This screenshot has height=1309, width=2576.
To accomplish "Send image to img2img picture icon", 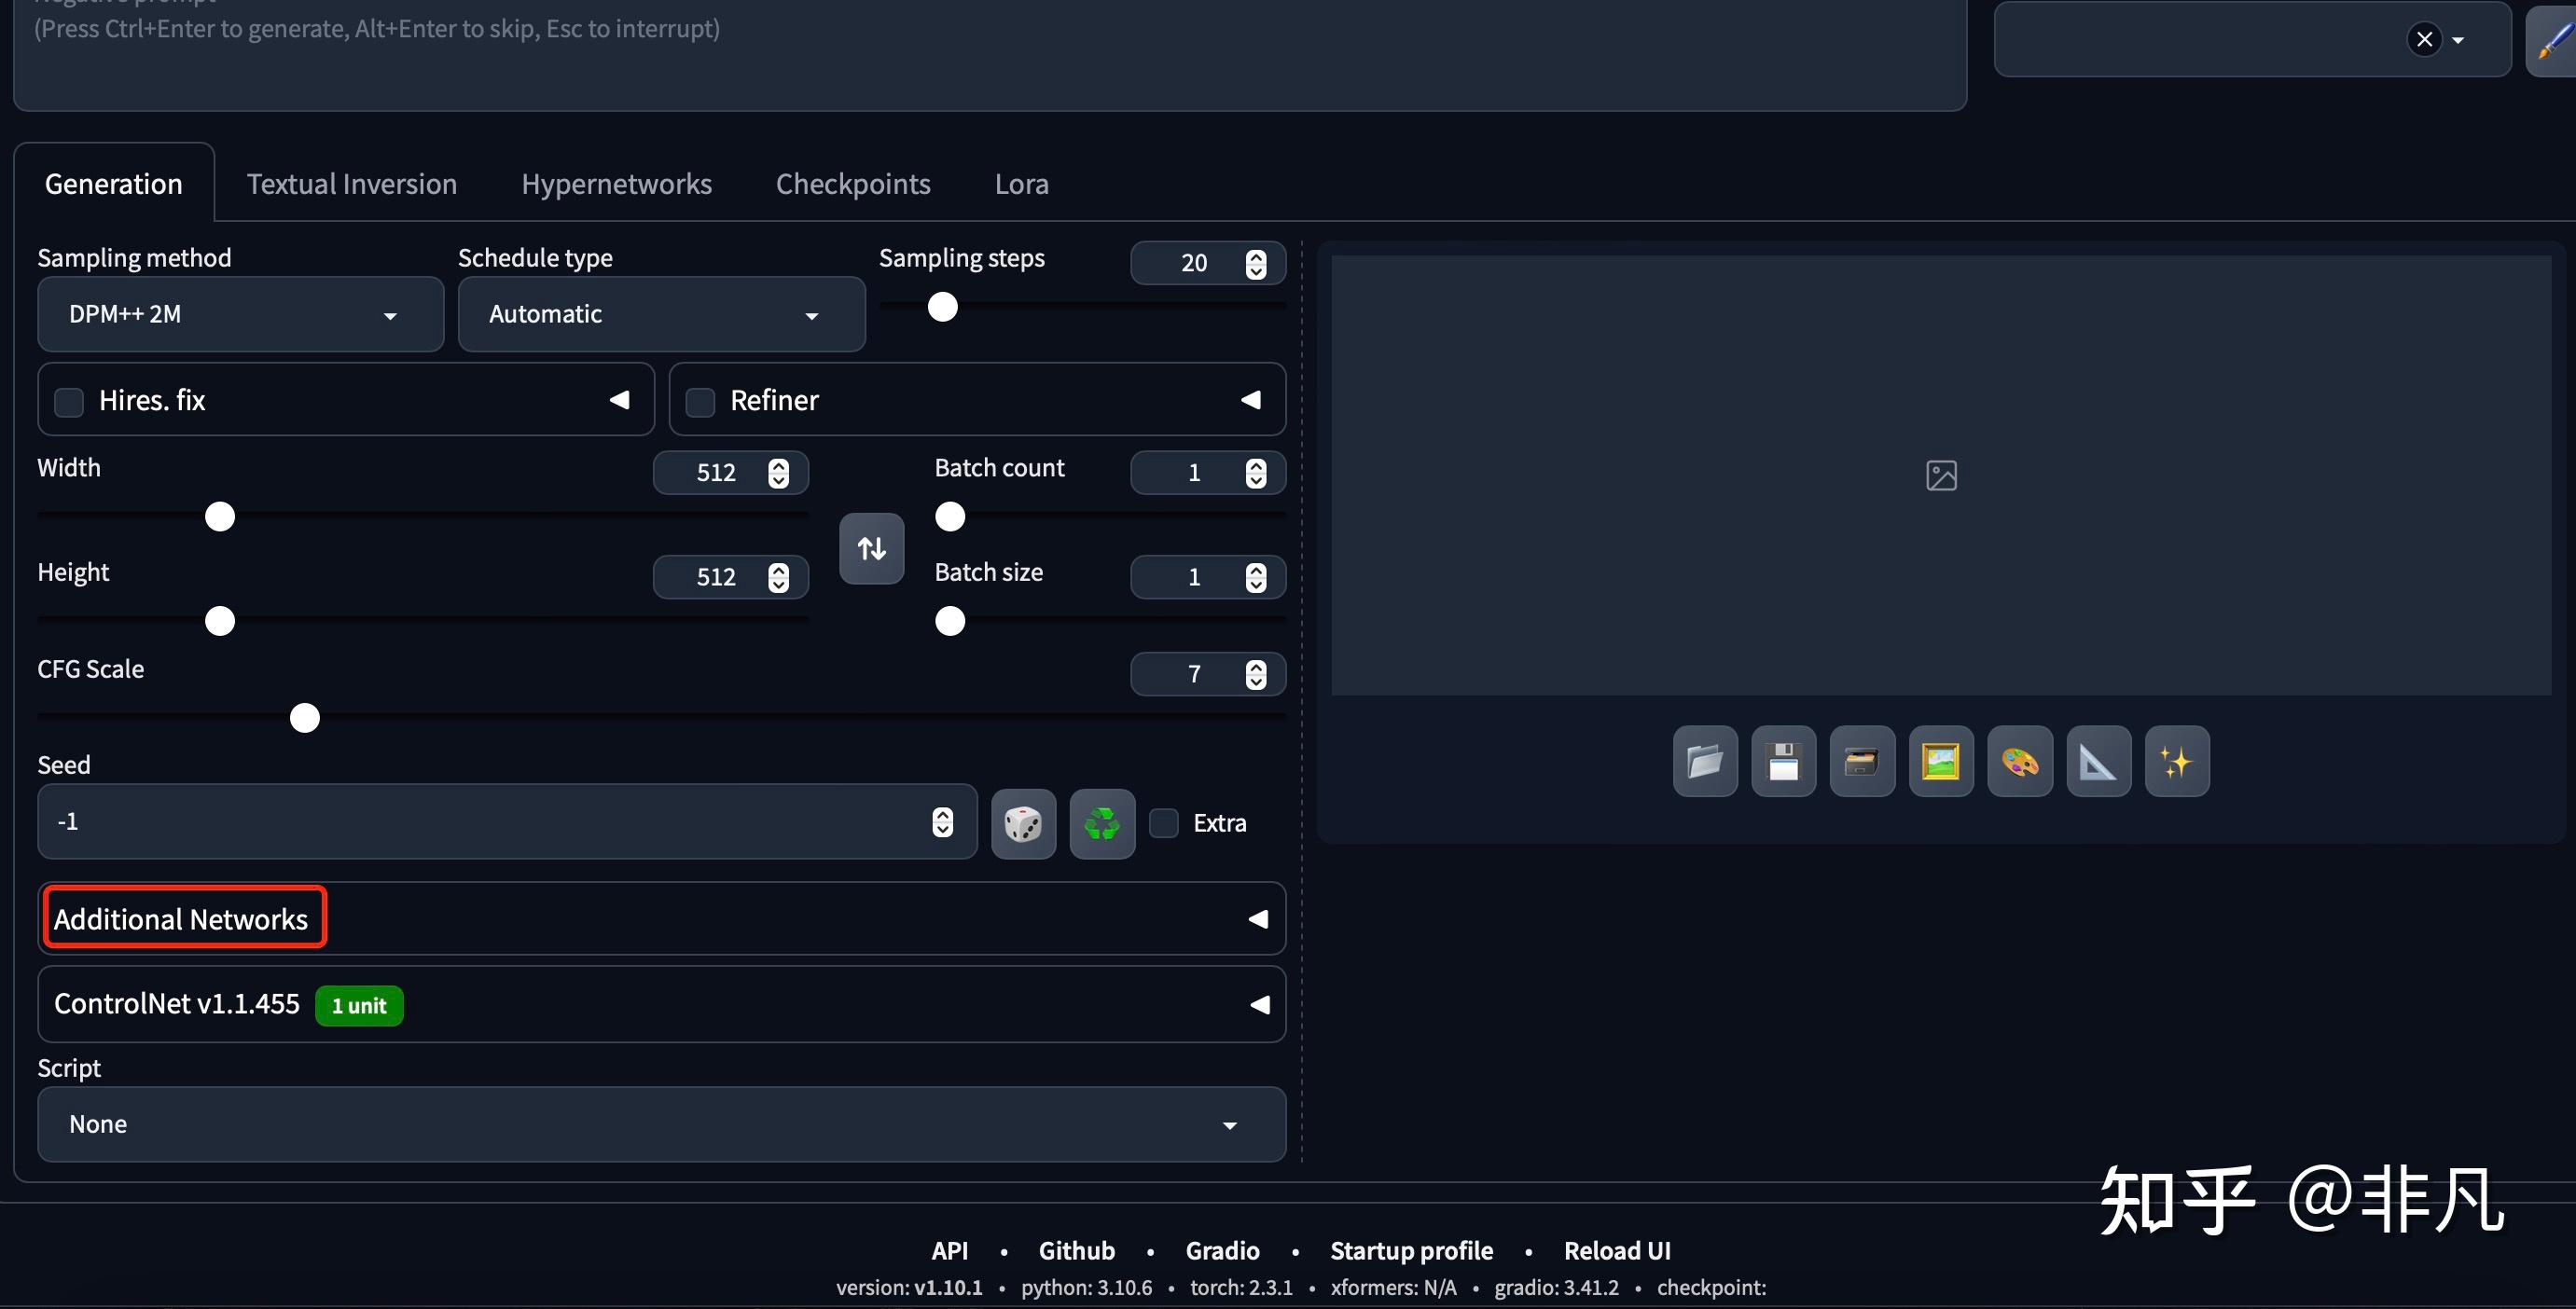I will tap(1940, 762).
